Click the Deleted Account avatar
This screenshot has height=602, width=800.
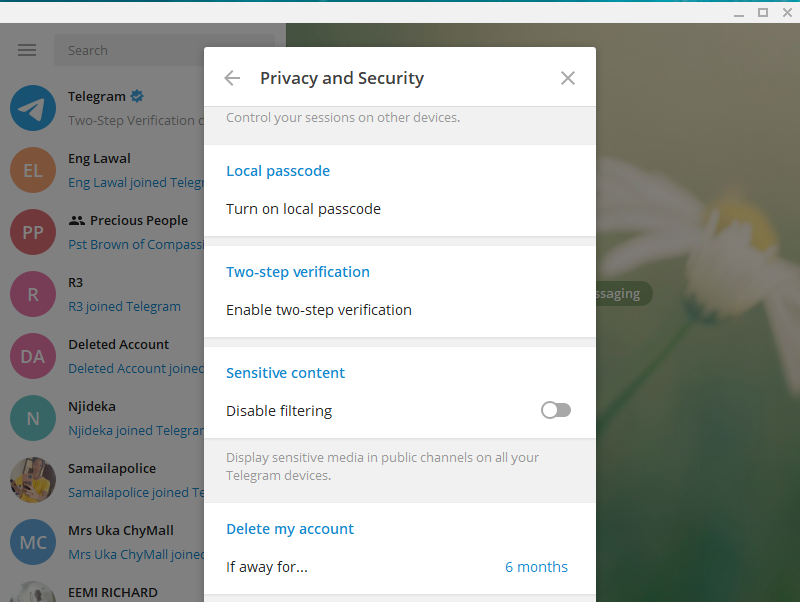pos(32,356)
